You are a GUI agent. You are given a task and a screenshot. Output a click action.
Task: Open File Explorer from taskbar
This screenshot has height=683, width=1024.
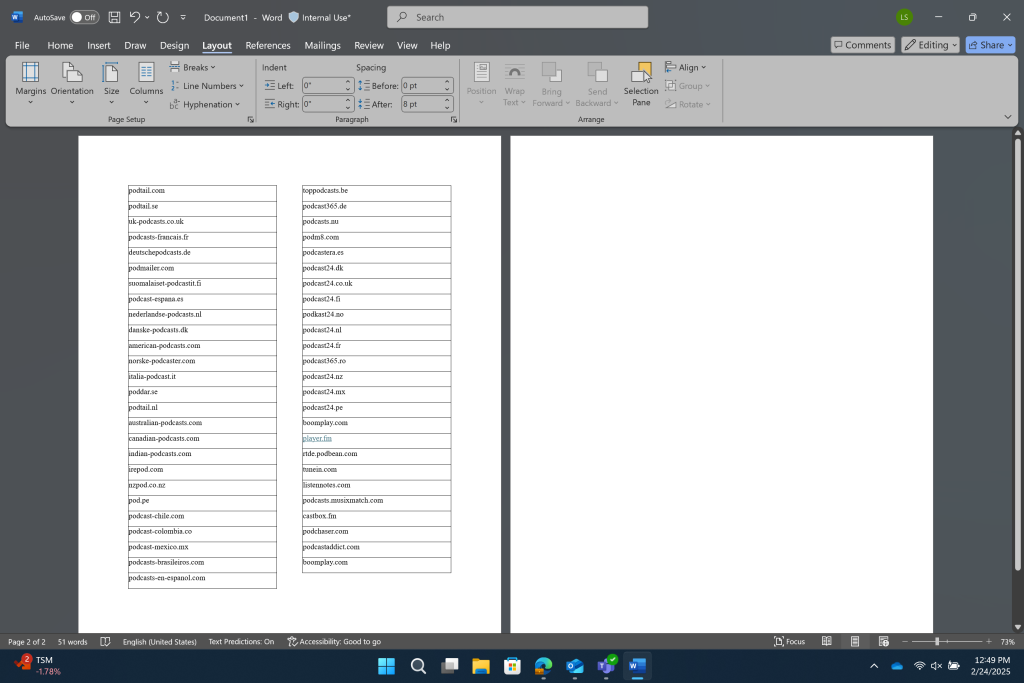481,666
